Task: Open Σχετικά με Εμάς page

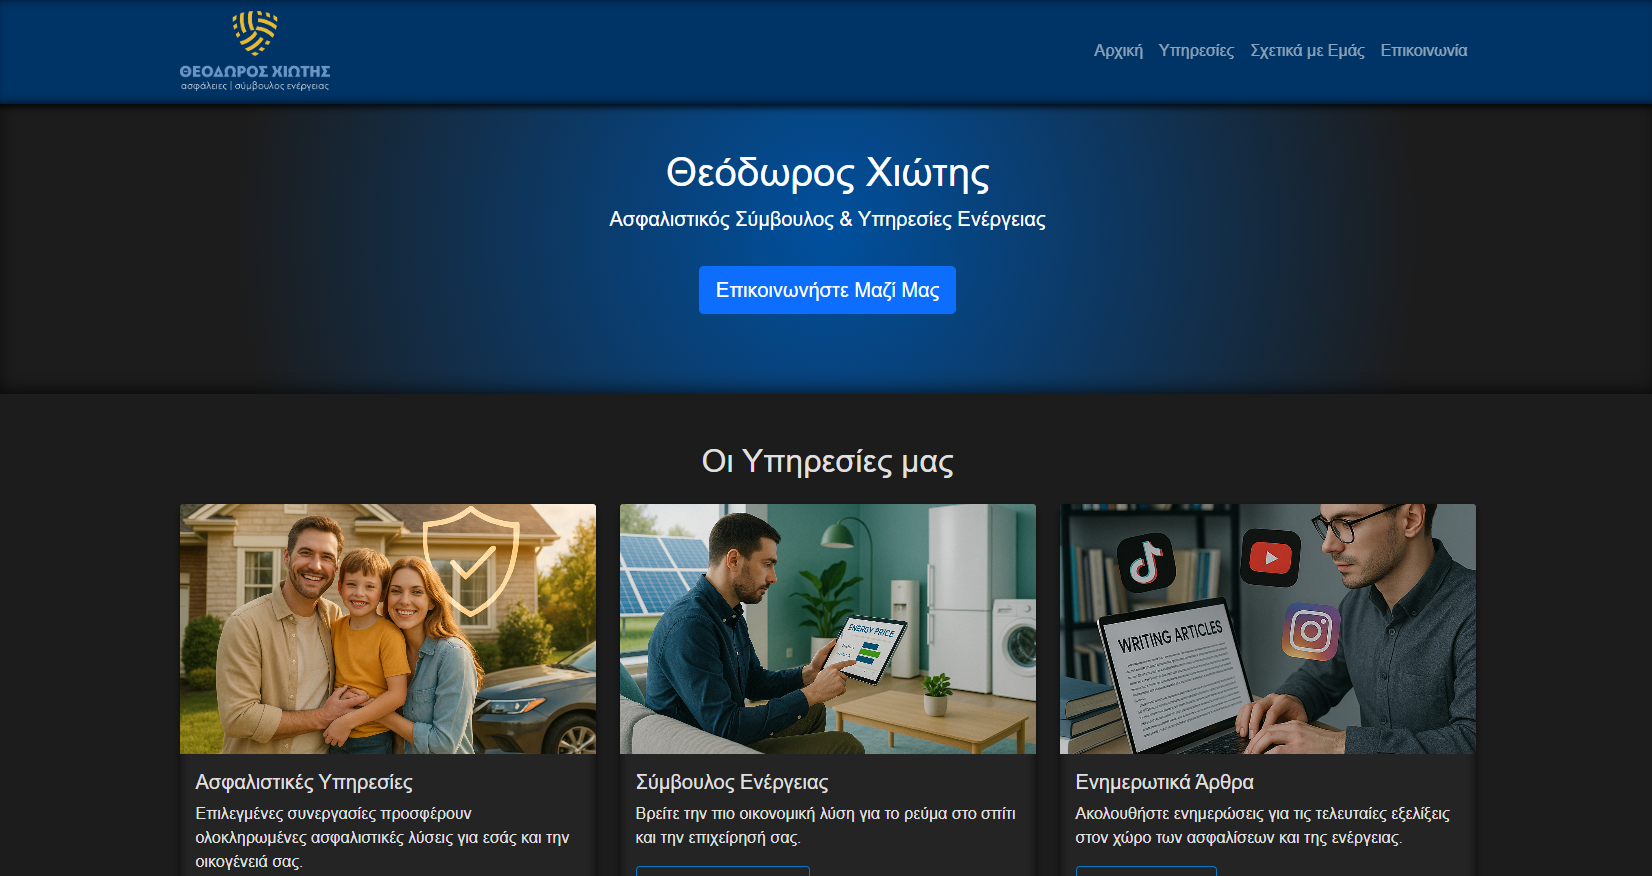Action: [1307, 51]
